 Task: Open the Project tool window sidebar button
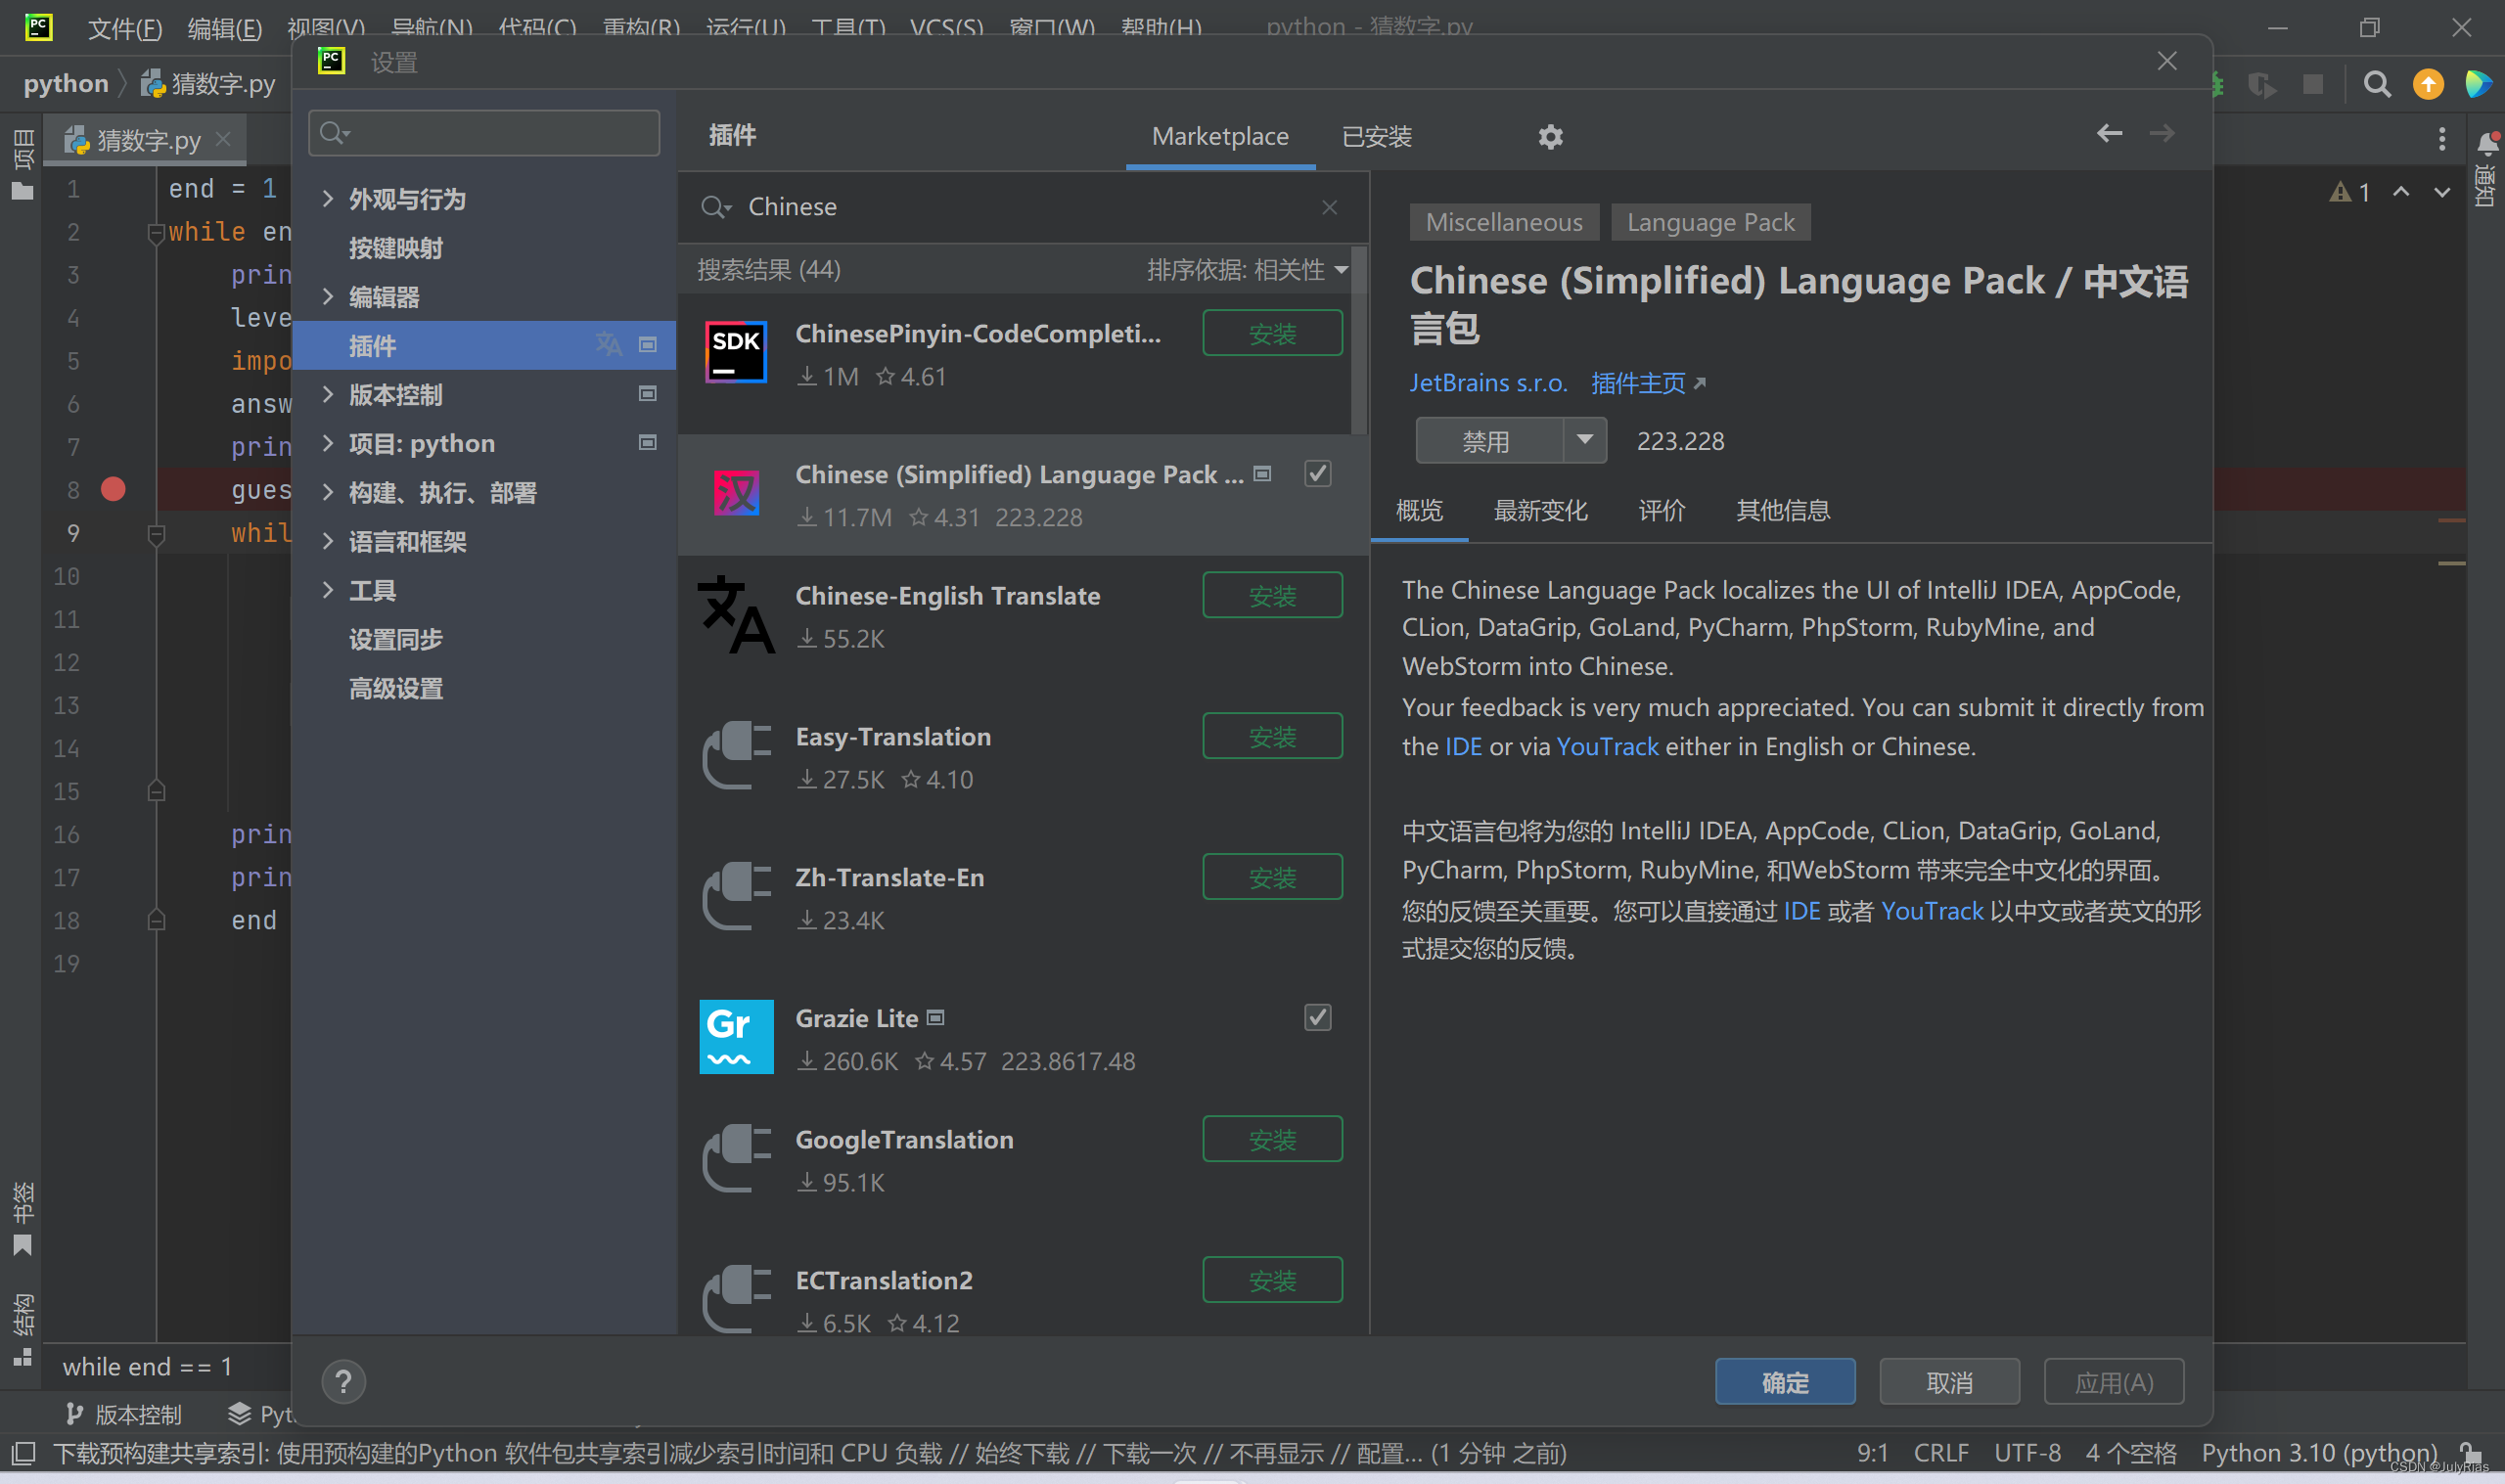click(x=22, y=164)
